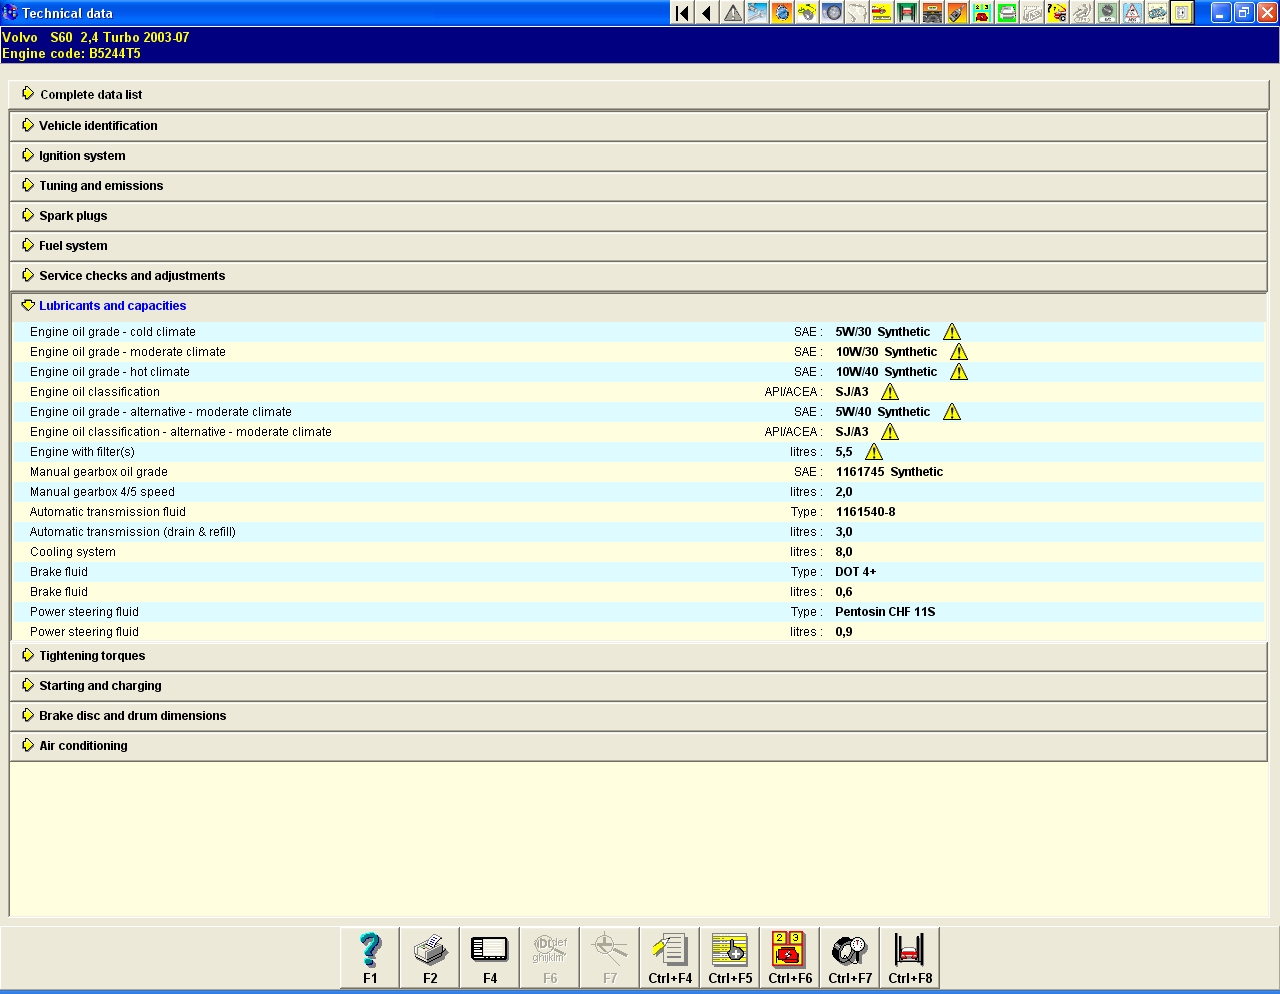Viewport: 1280px width, 994px height.
Task: Restore down the Technical data window
Action: 1244,13
